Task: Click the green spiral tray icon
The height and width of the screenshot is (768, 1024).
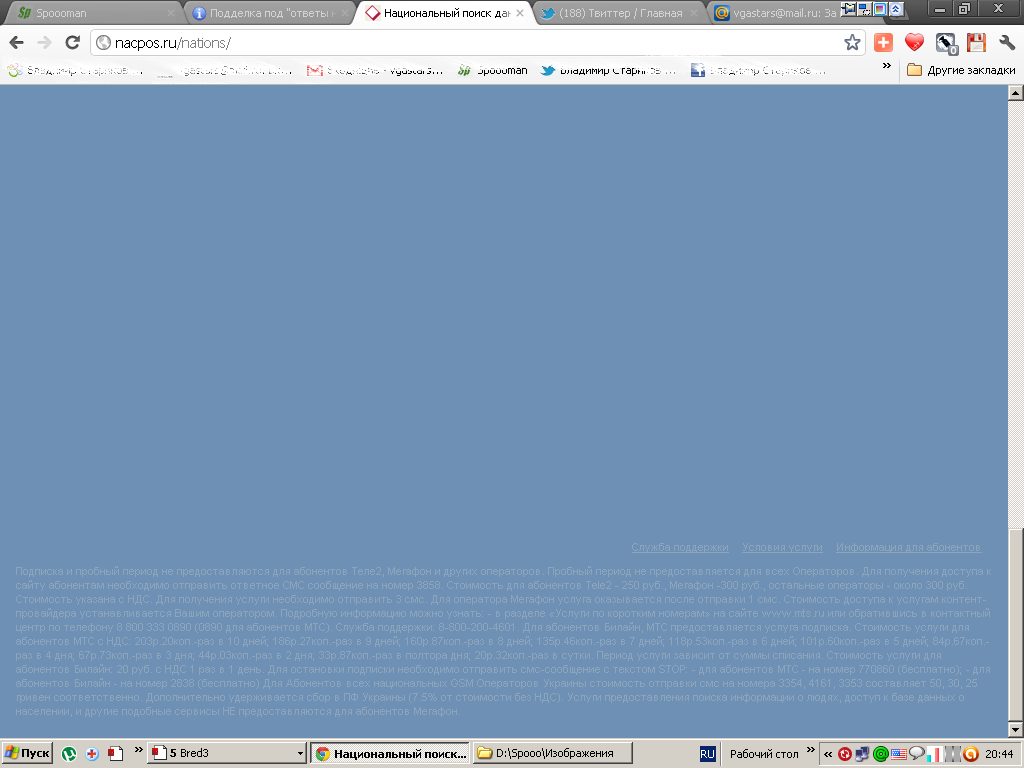Action: [880, 754]
